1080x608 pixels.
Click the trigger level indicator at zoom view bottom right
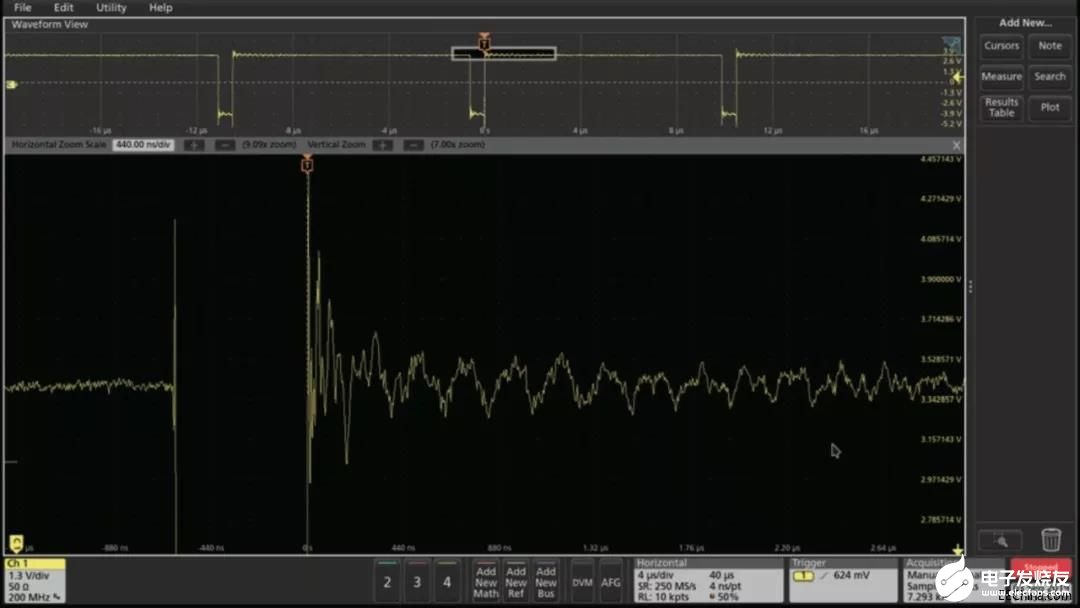pyautogui.click(x=957, y=549)
